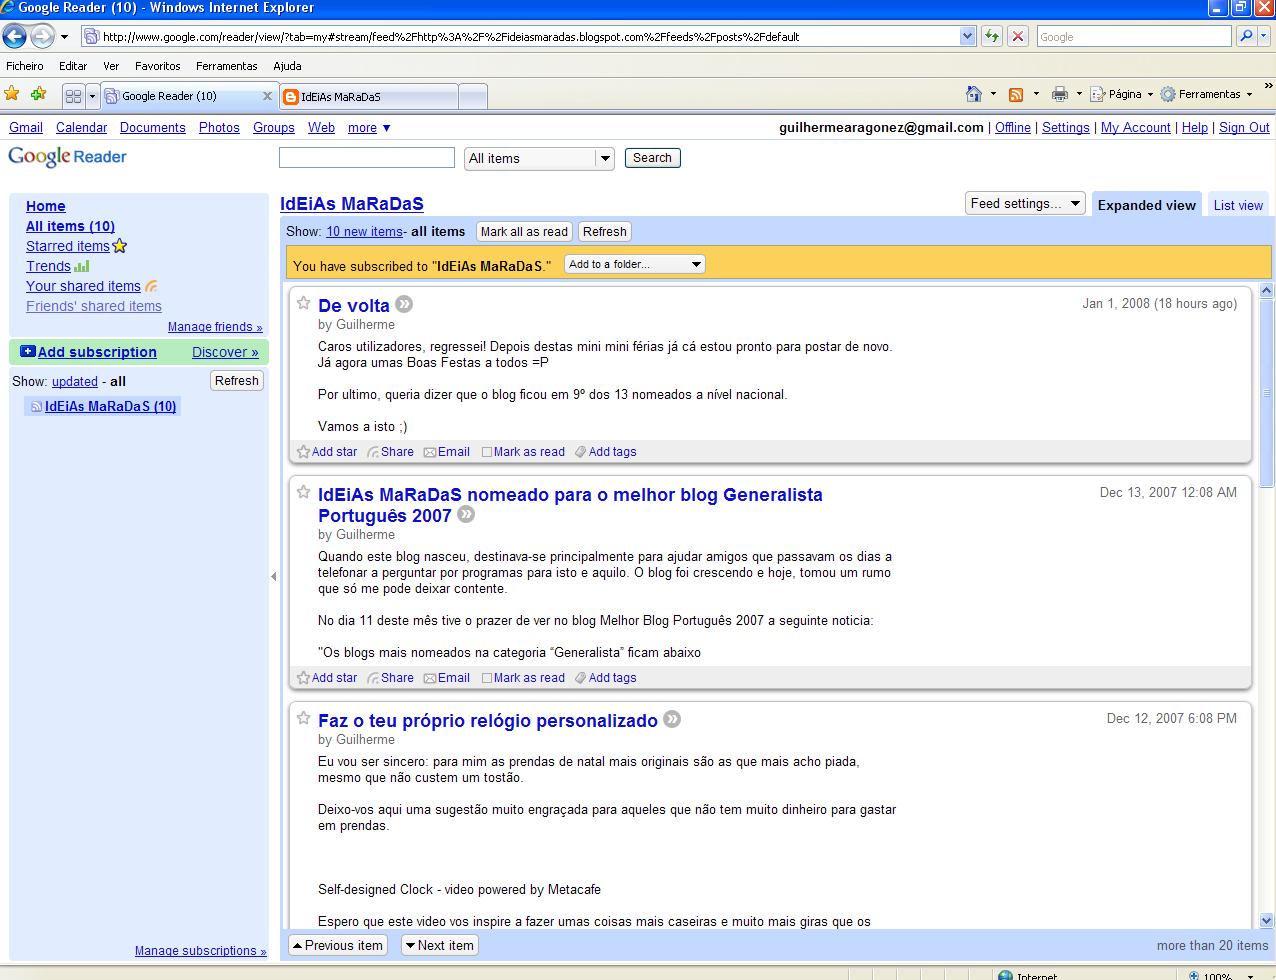The height and width of the screenshot is (980, 1276).
Task: Switch to List view tab
Action: pyautogui.click(x=1238, y=205)
